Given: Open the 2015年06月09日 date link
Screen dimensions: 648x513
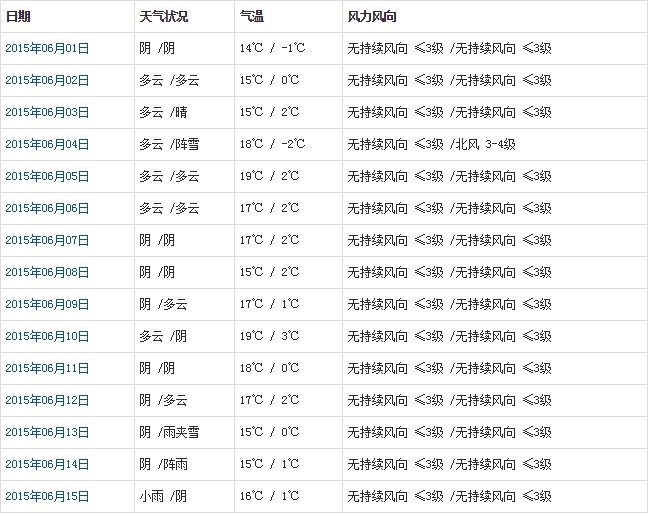Looking at the screenshot, I should click(47, 304).
